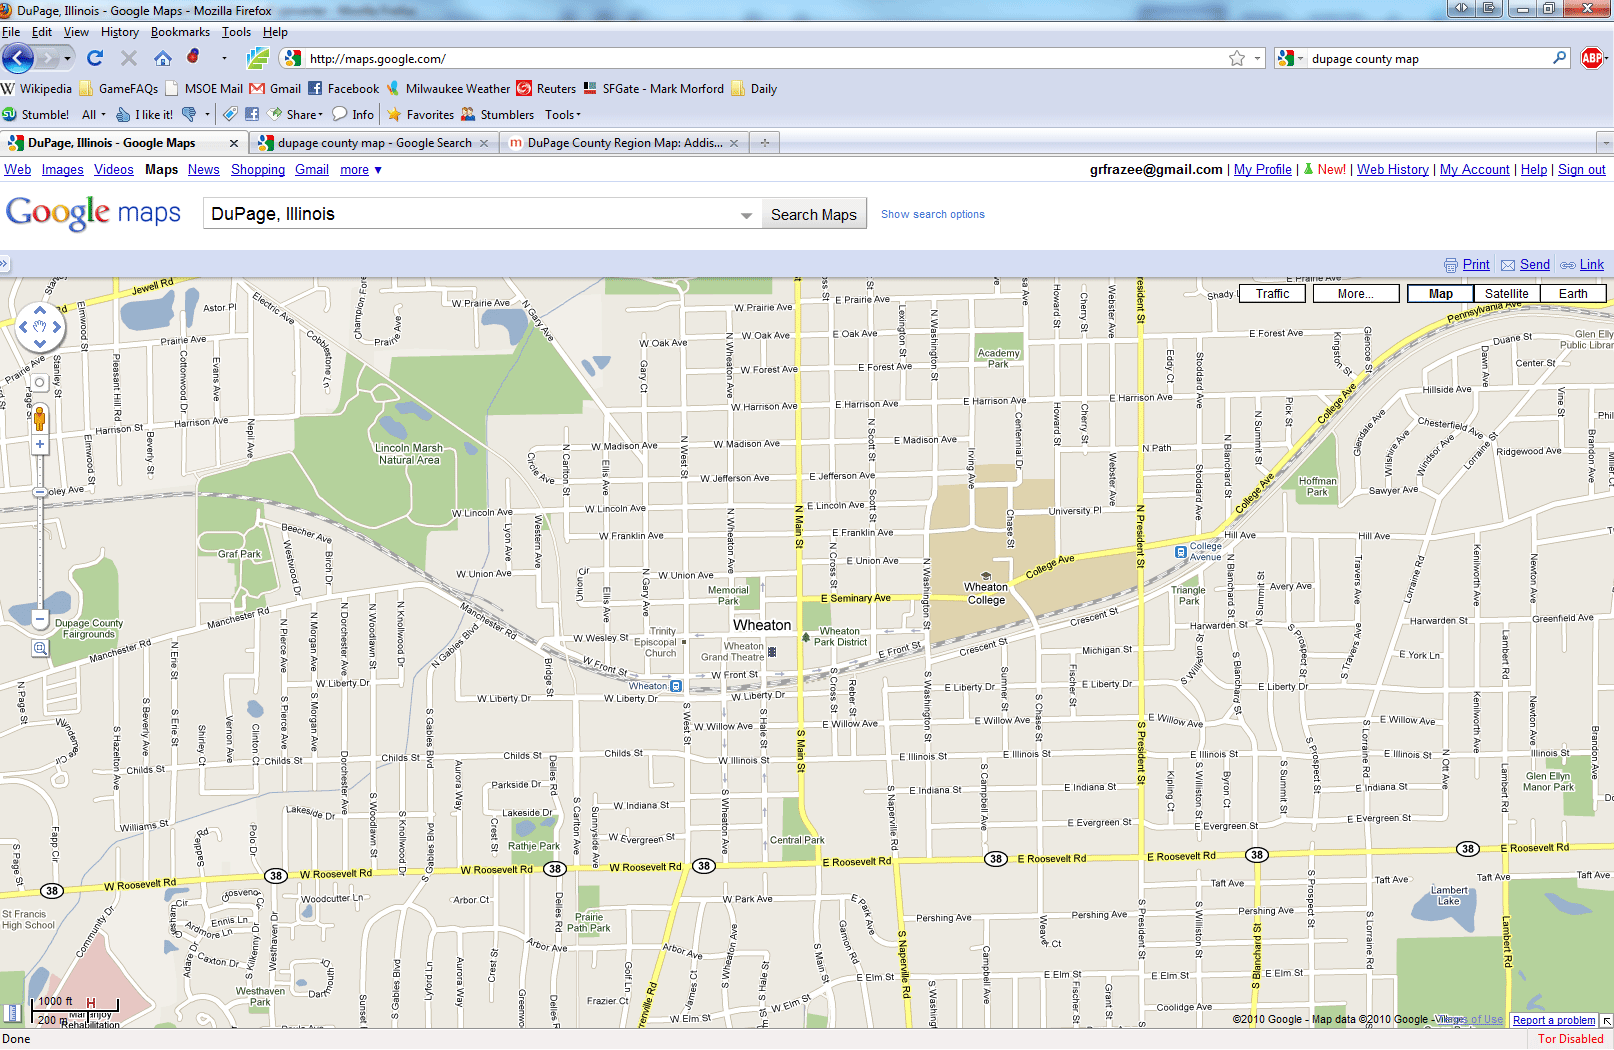Click the StumbleUpon tag icon
The height and width of the screenshot is (1050, 1614).
[230, 115]
